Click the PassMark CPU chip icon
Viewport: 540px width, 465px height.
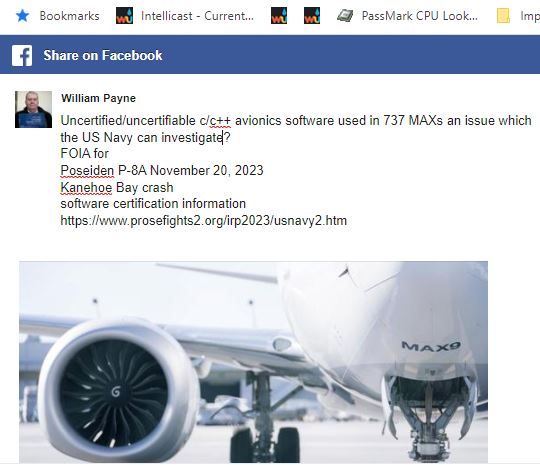(345, 16)
